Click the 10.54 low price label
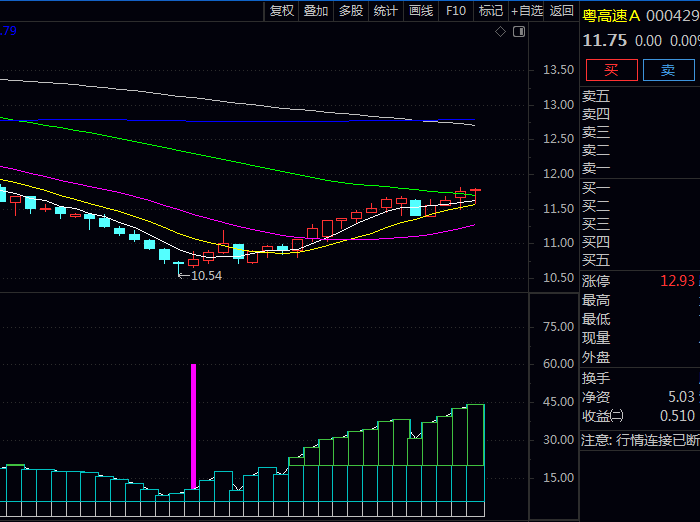 [x=206, y=275]
